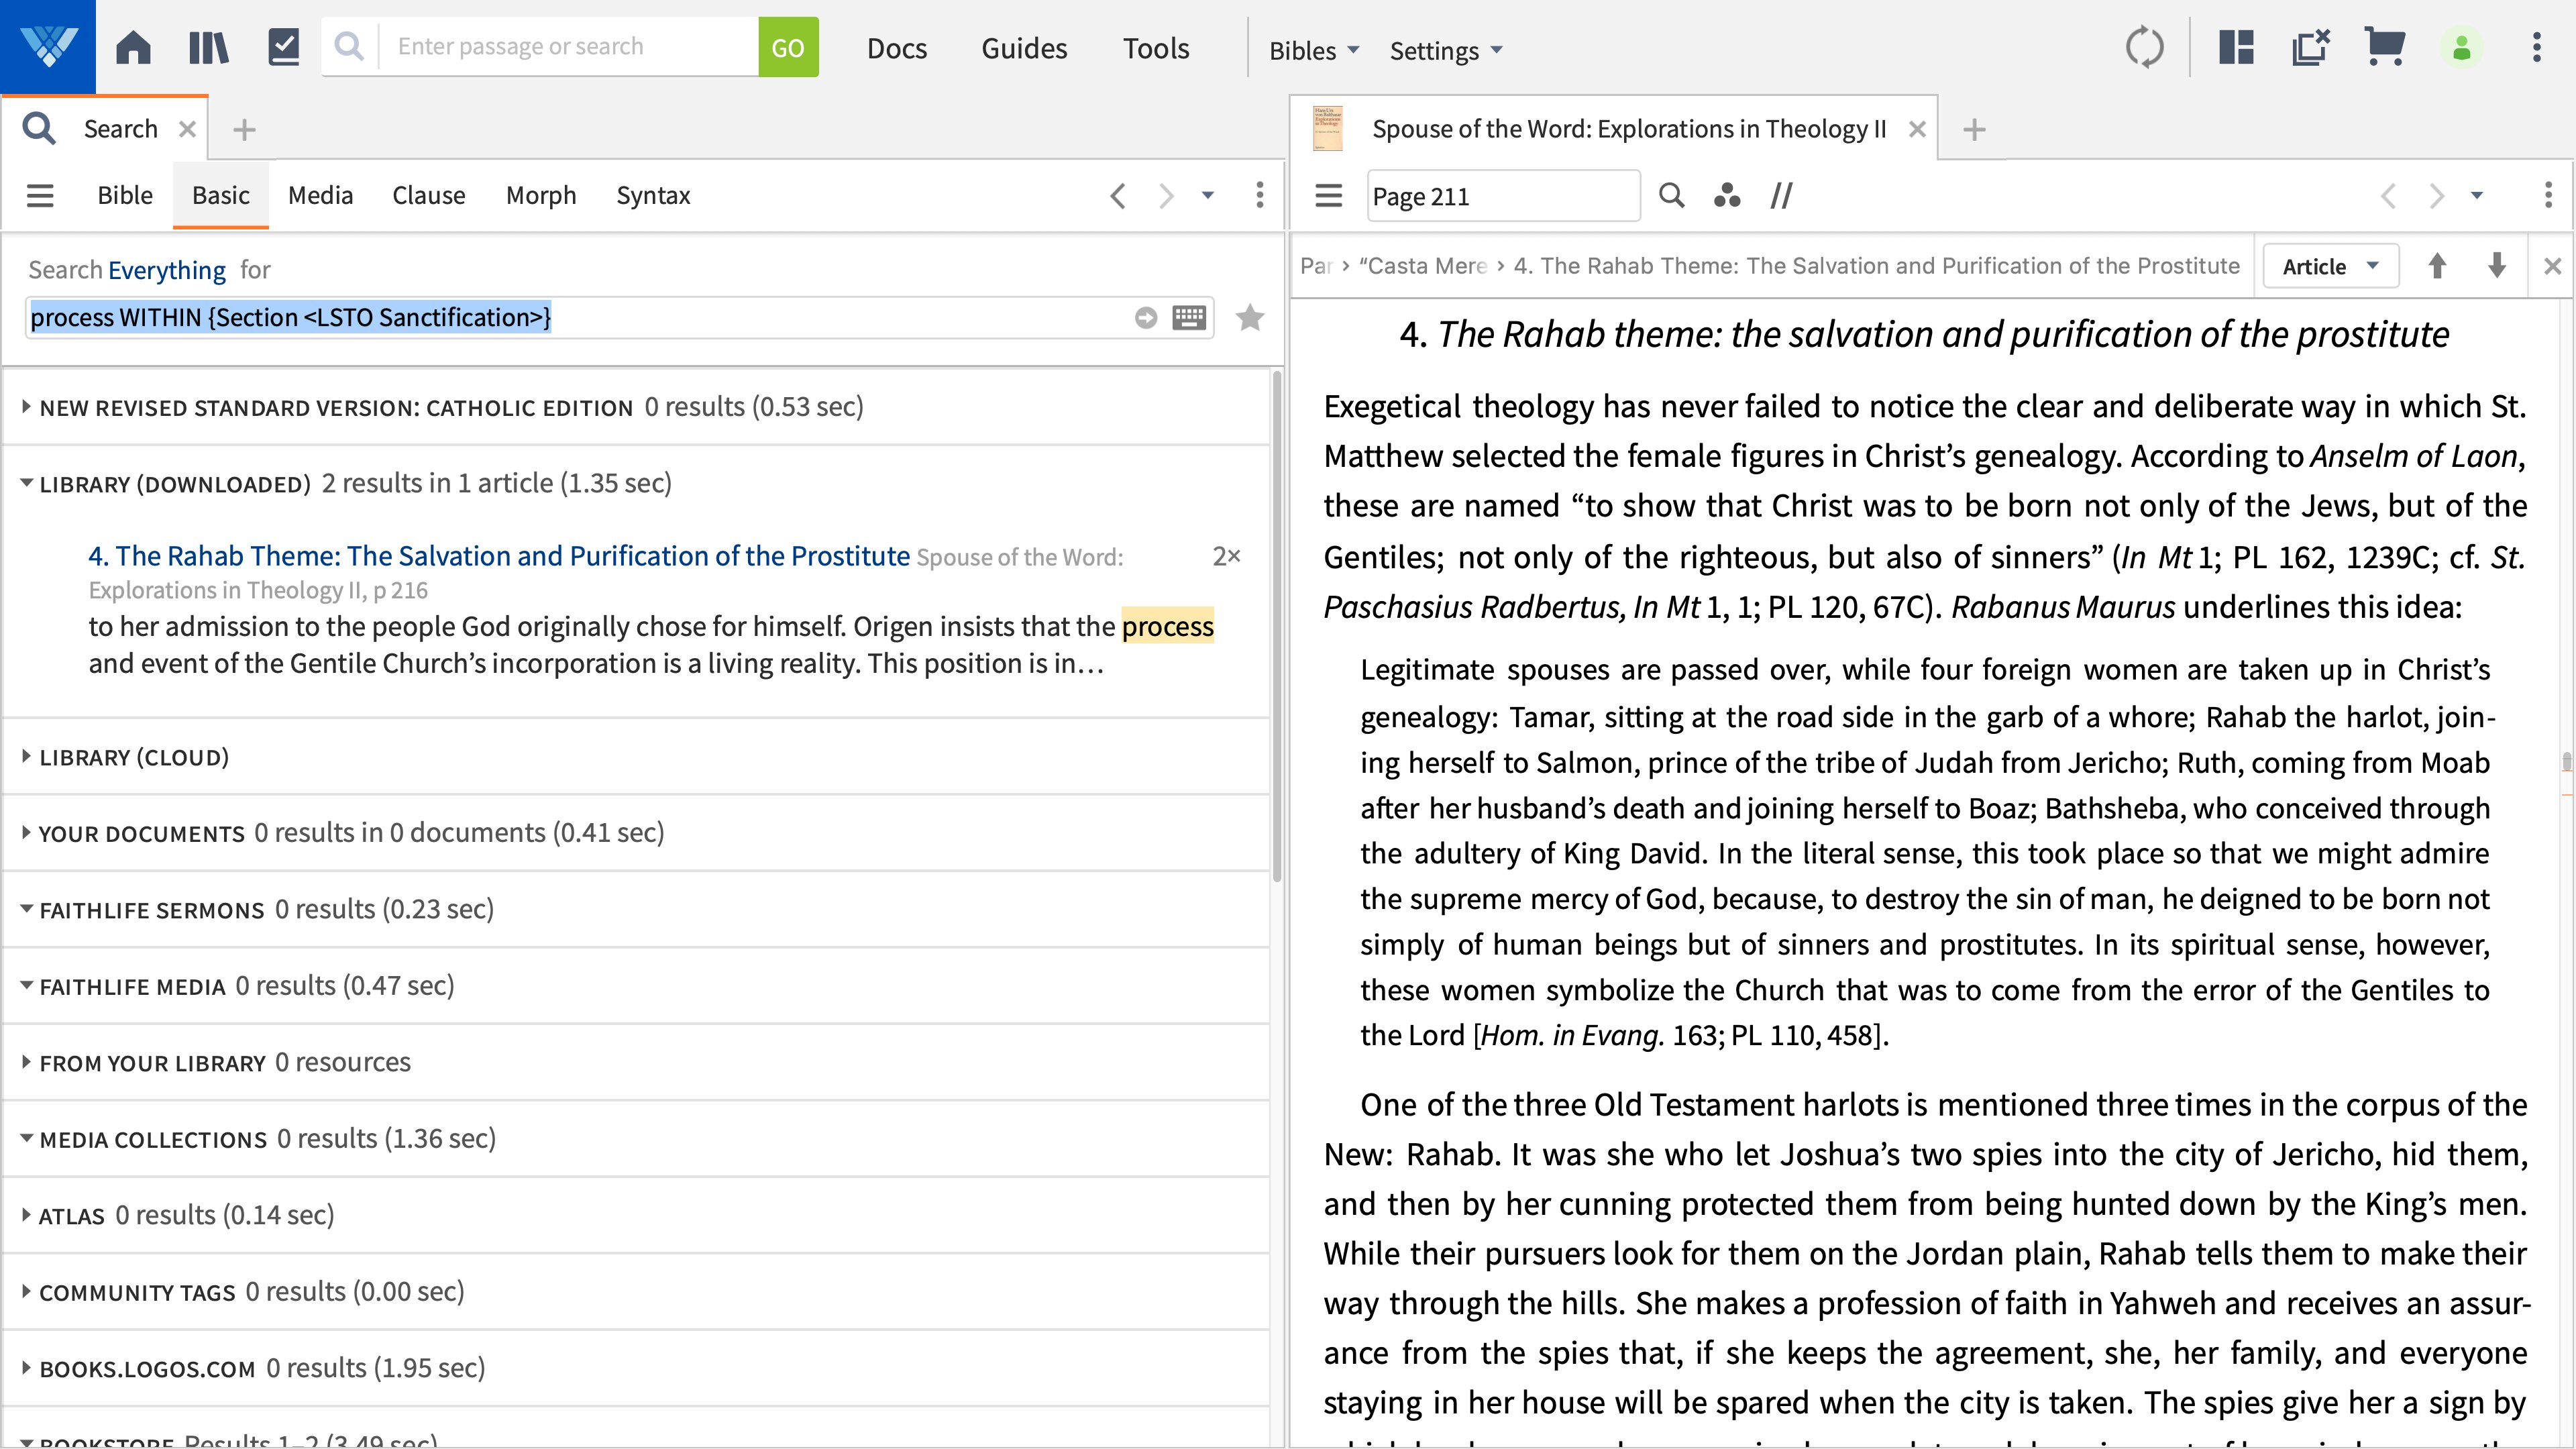Screen dimensions: 2576x1449
Task: Open the Library books icon
Action: [x=209, y=47]
